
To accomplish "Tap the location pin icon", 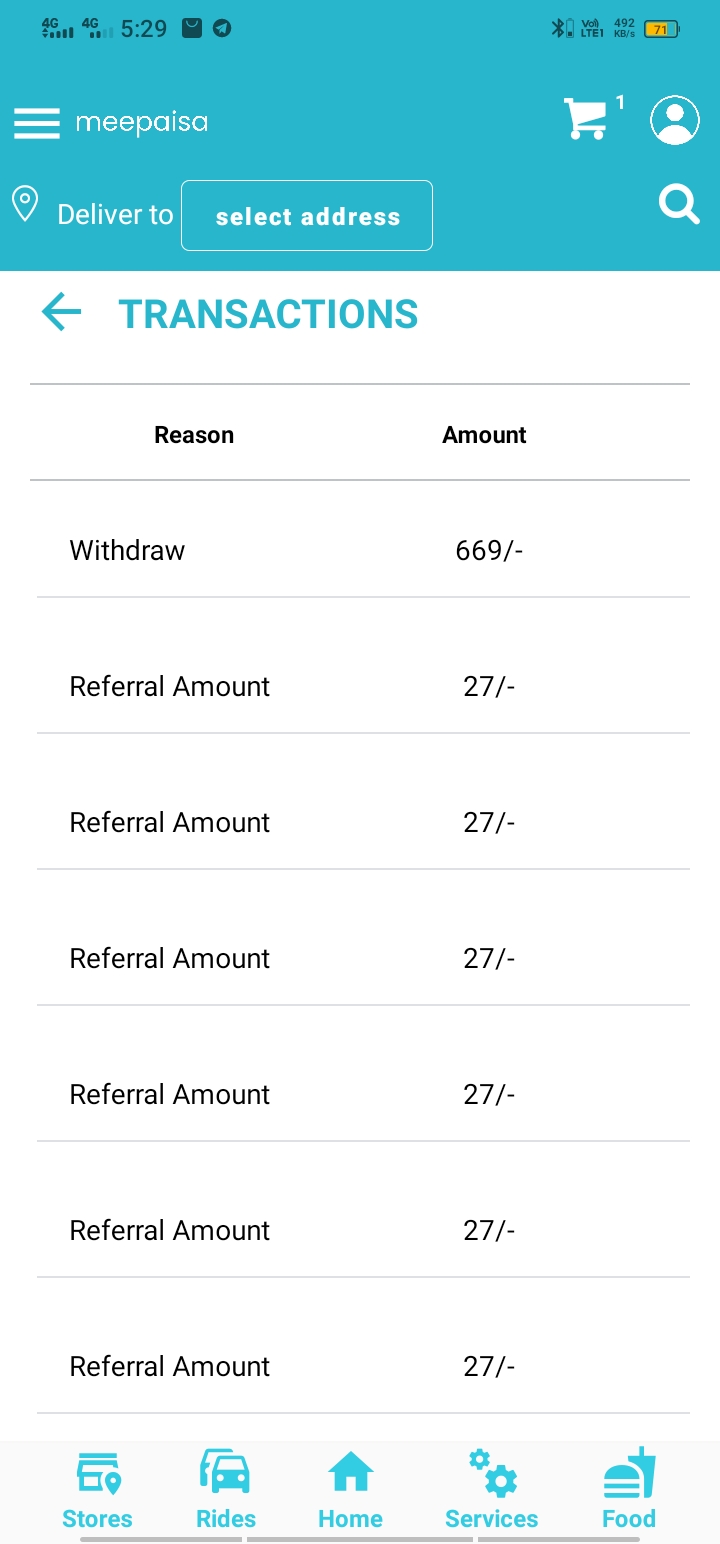I will [x=25, y=204].
